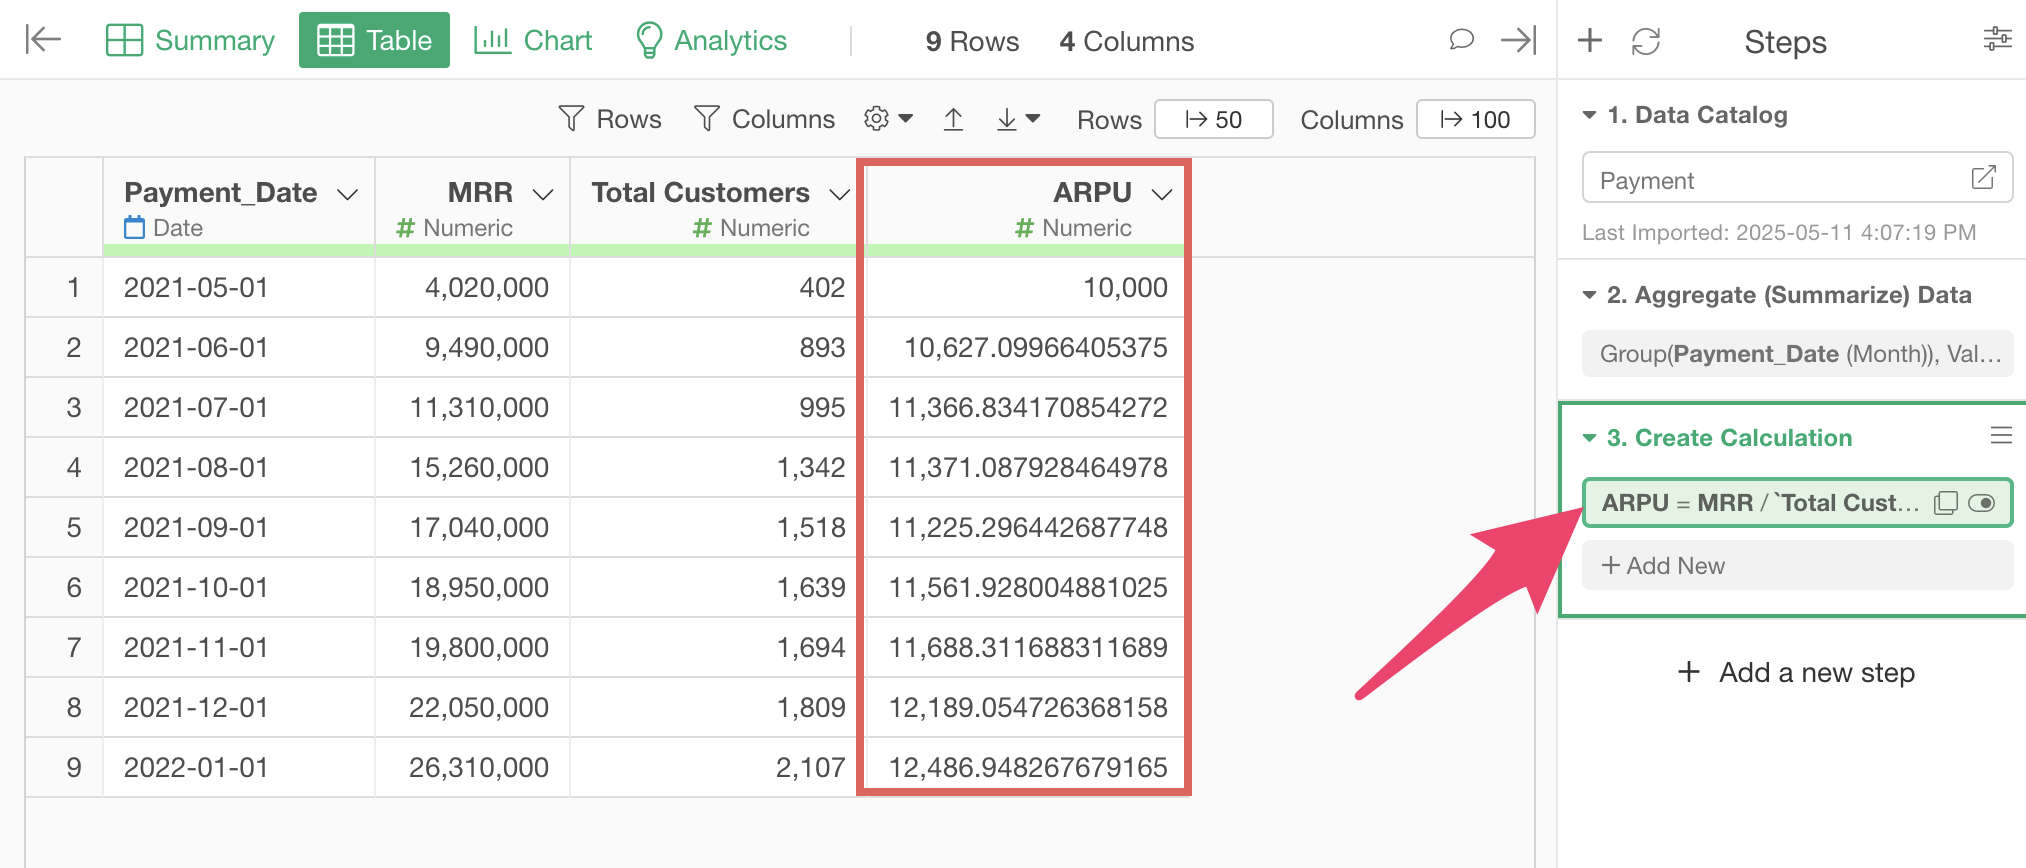2026x868 pixels.
Task: Collapse the left panel with arrow icon
Action: pyautogui.click(x=43, y=40)
